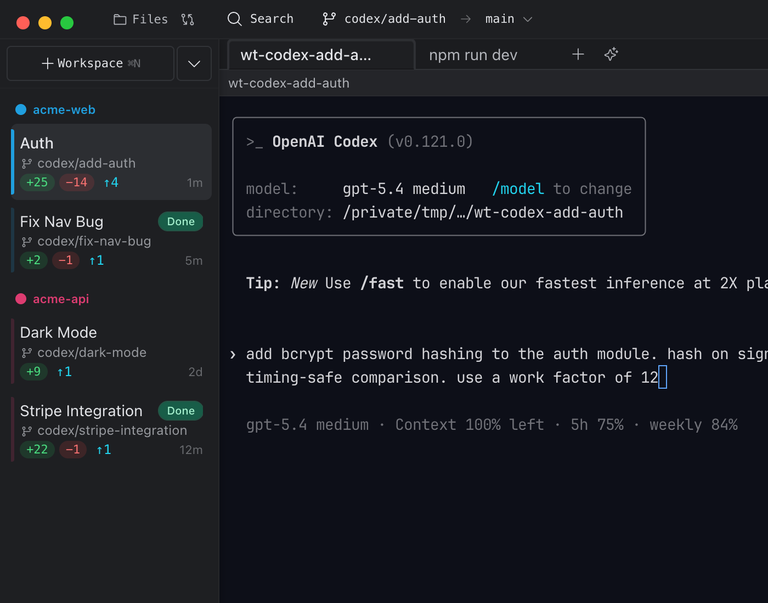Click the pull request icon beside Files

point(187,20)
